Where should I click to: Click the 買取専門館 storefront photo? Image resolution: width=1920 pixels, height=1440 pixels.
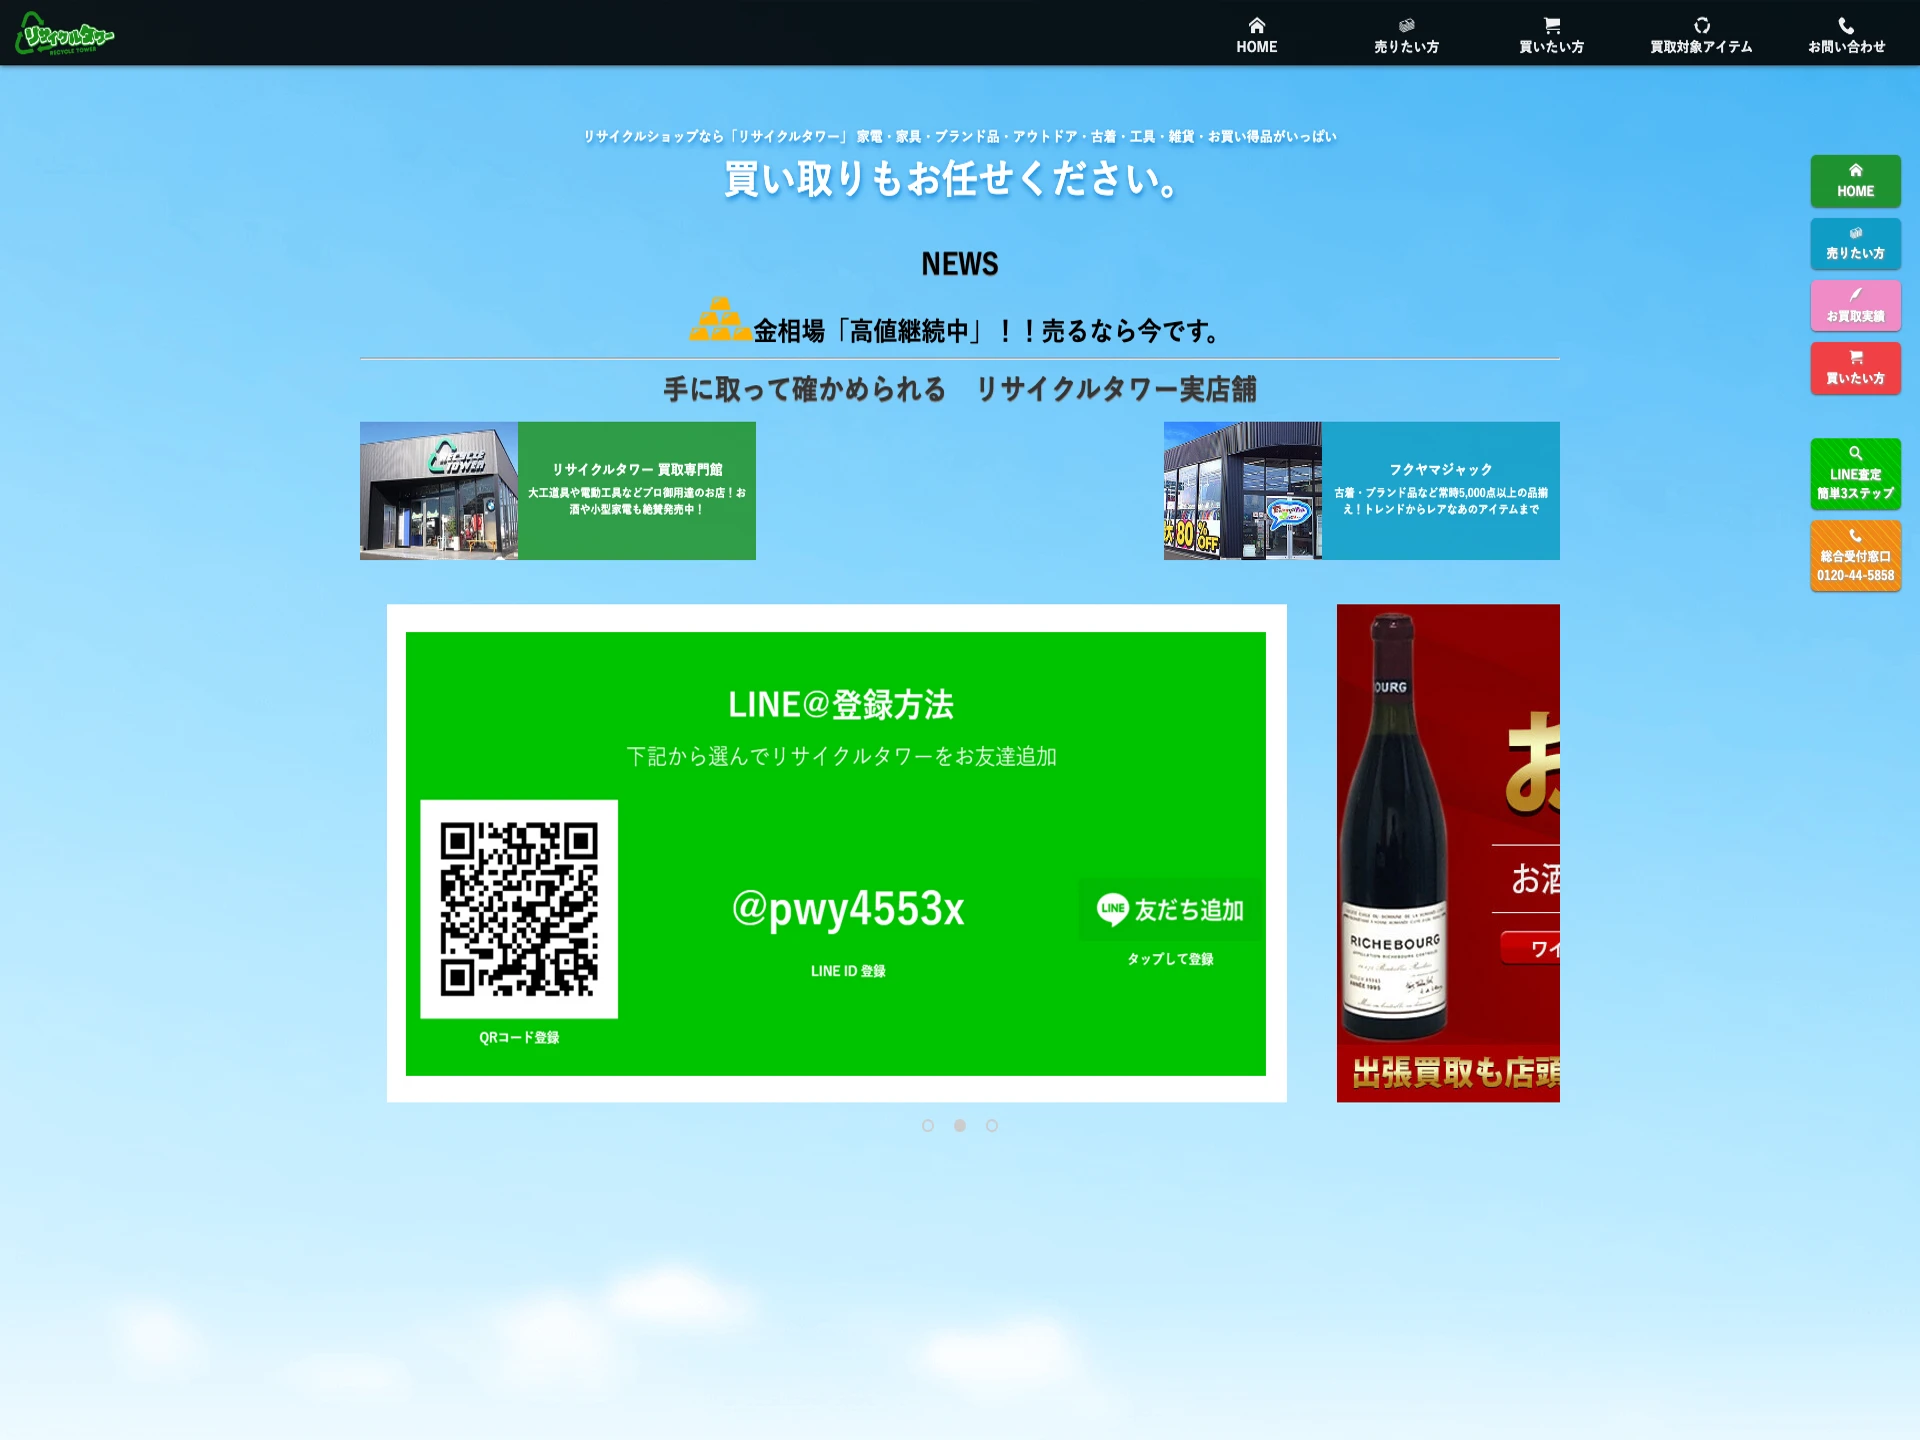439,490
